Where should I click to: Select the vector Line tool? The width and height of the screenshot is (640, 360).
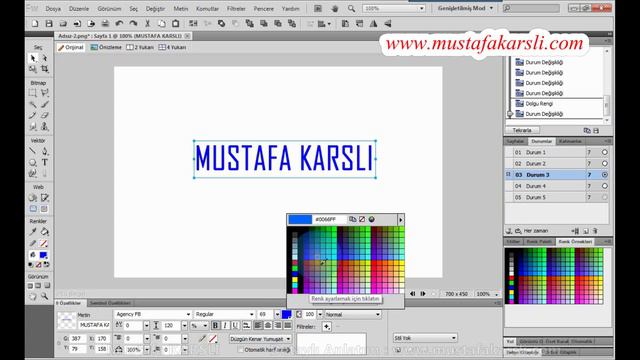click(x=33, y=151)
